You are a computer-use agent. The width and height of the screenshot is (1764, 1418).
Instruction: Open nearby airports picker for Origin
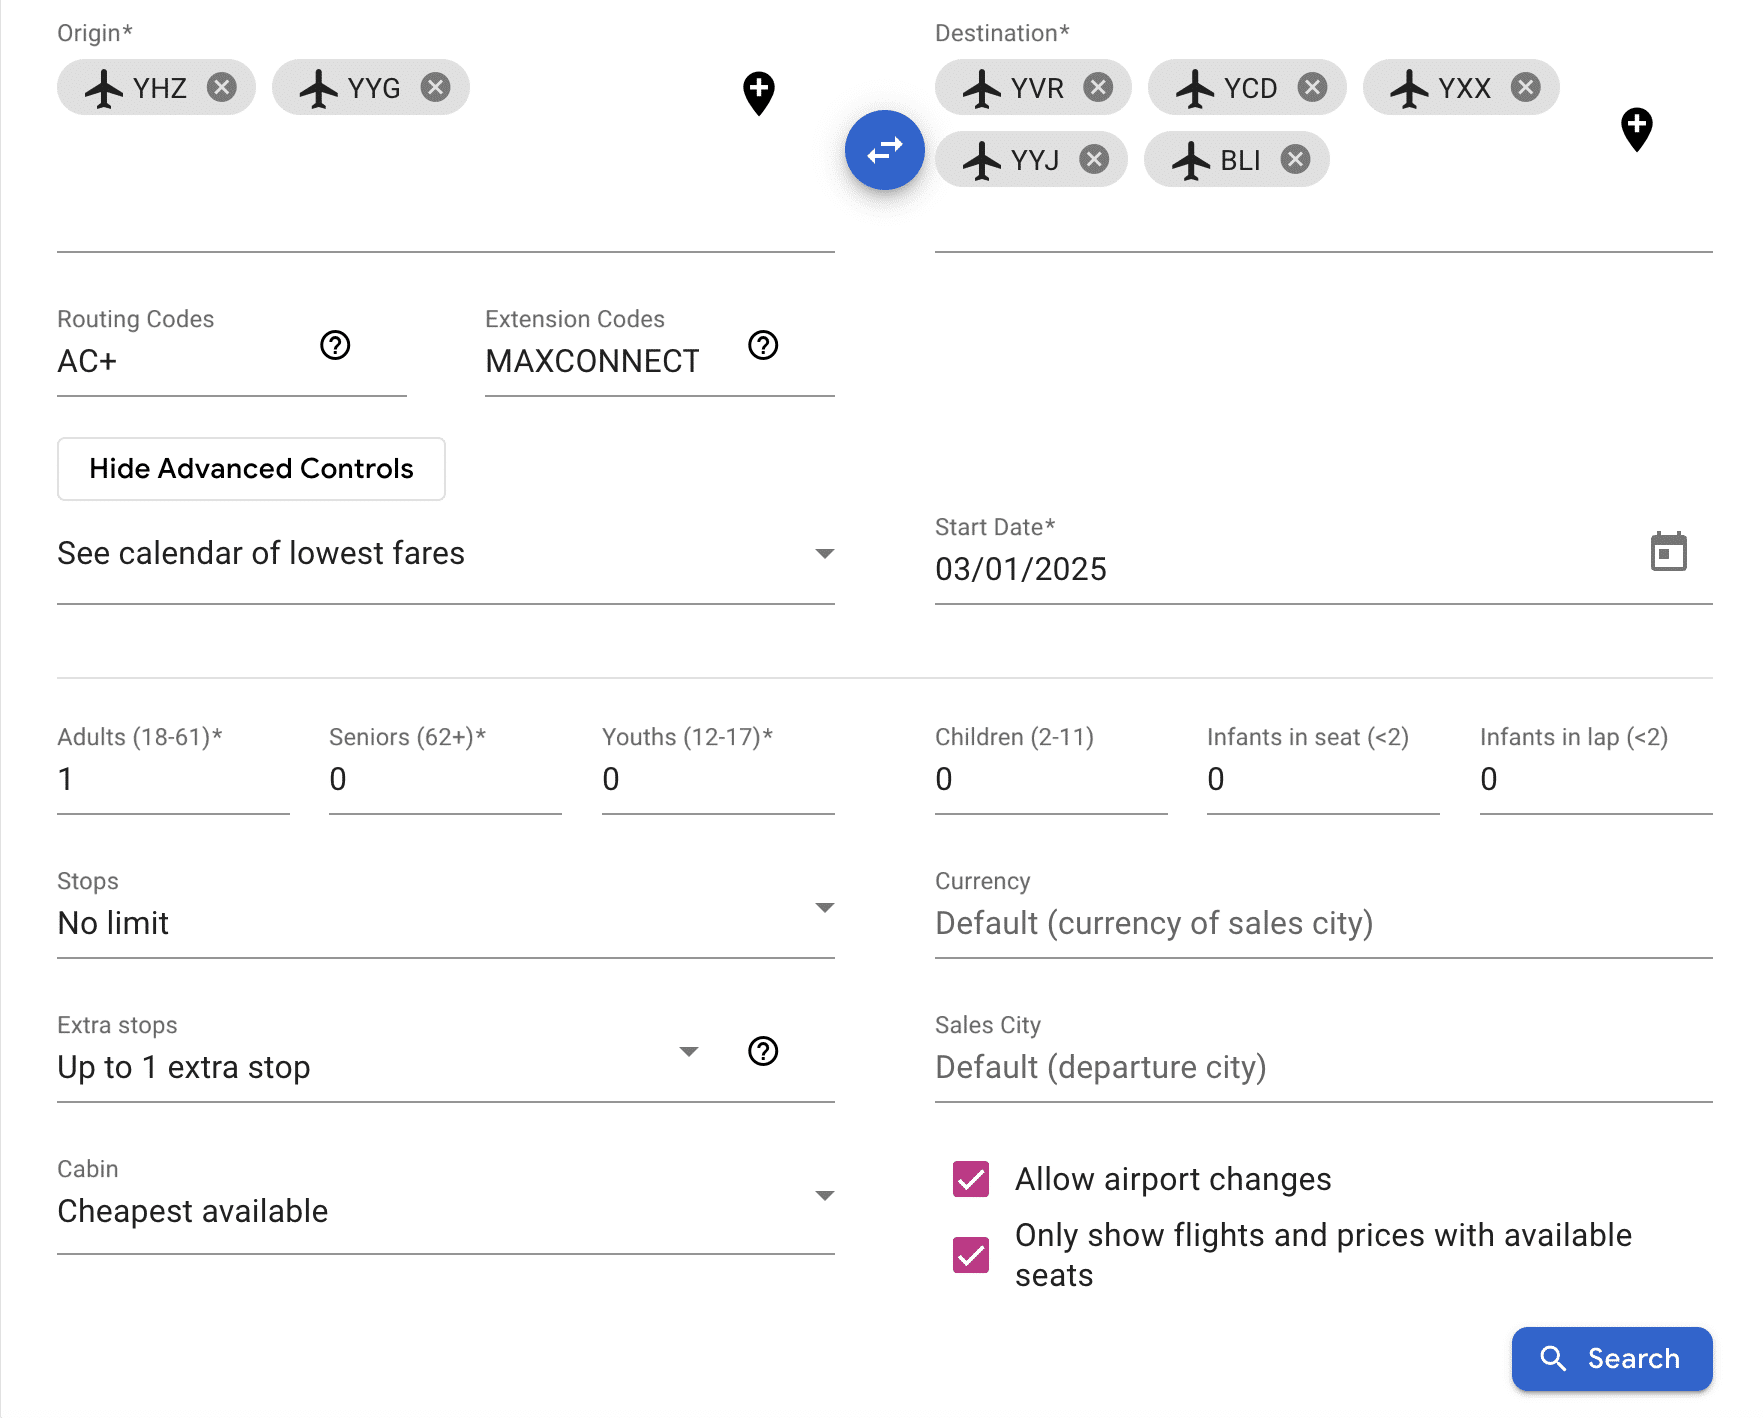click(759, 92)
